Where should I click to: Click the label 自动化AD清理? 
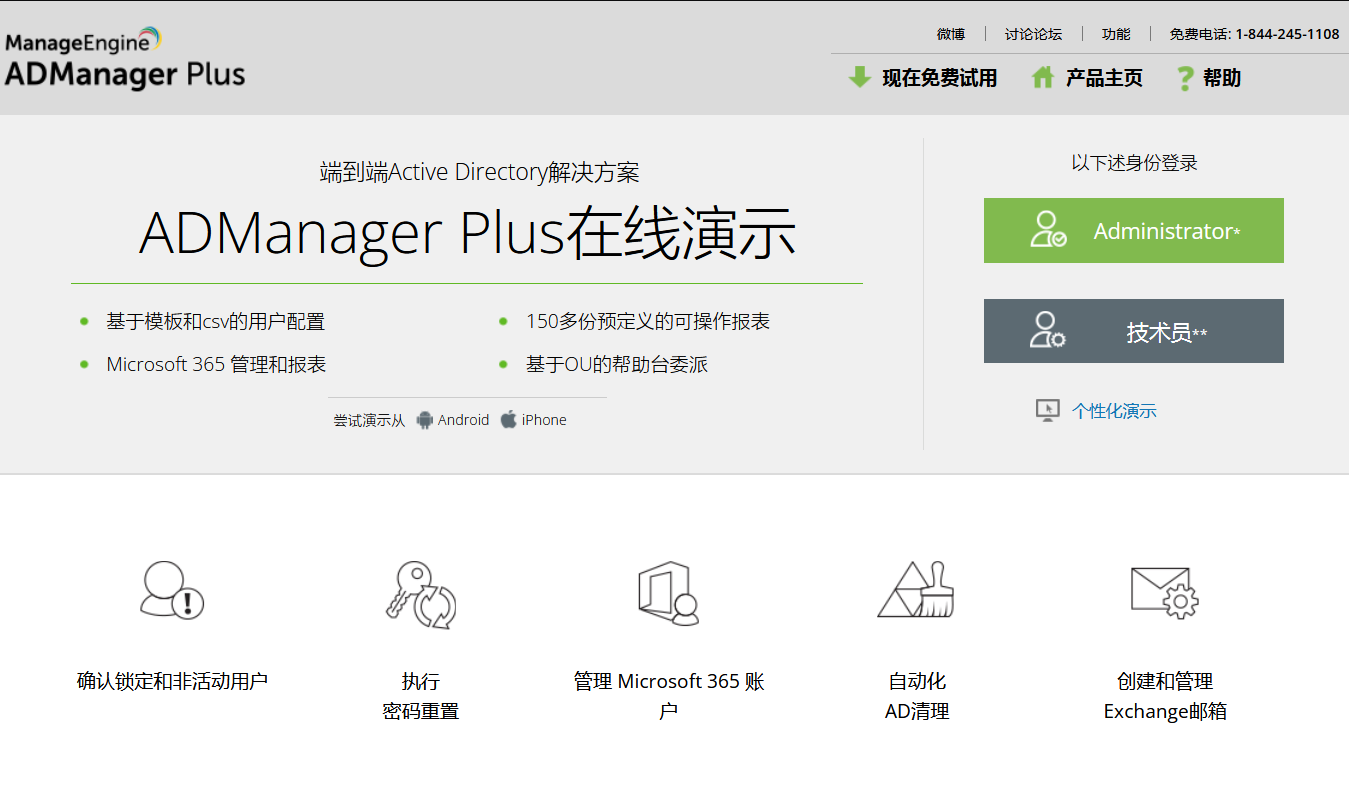pyautogui.click(x=917, y=697)
